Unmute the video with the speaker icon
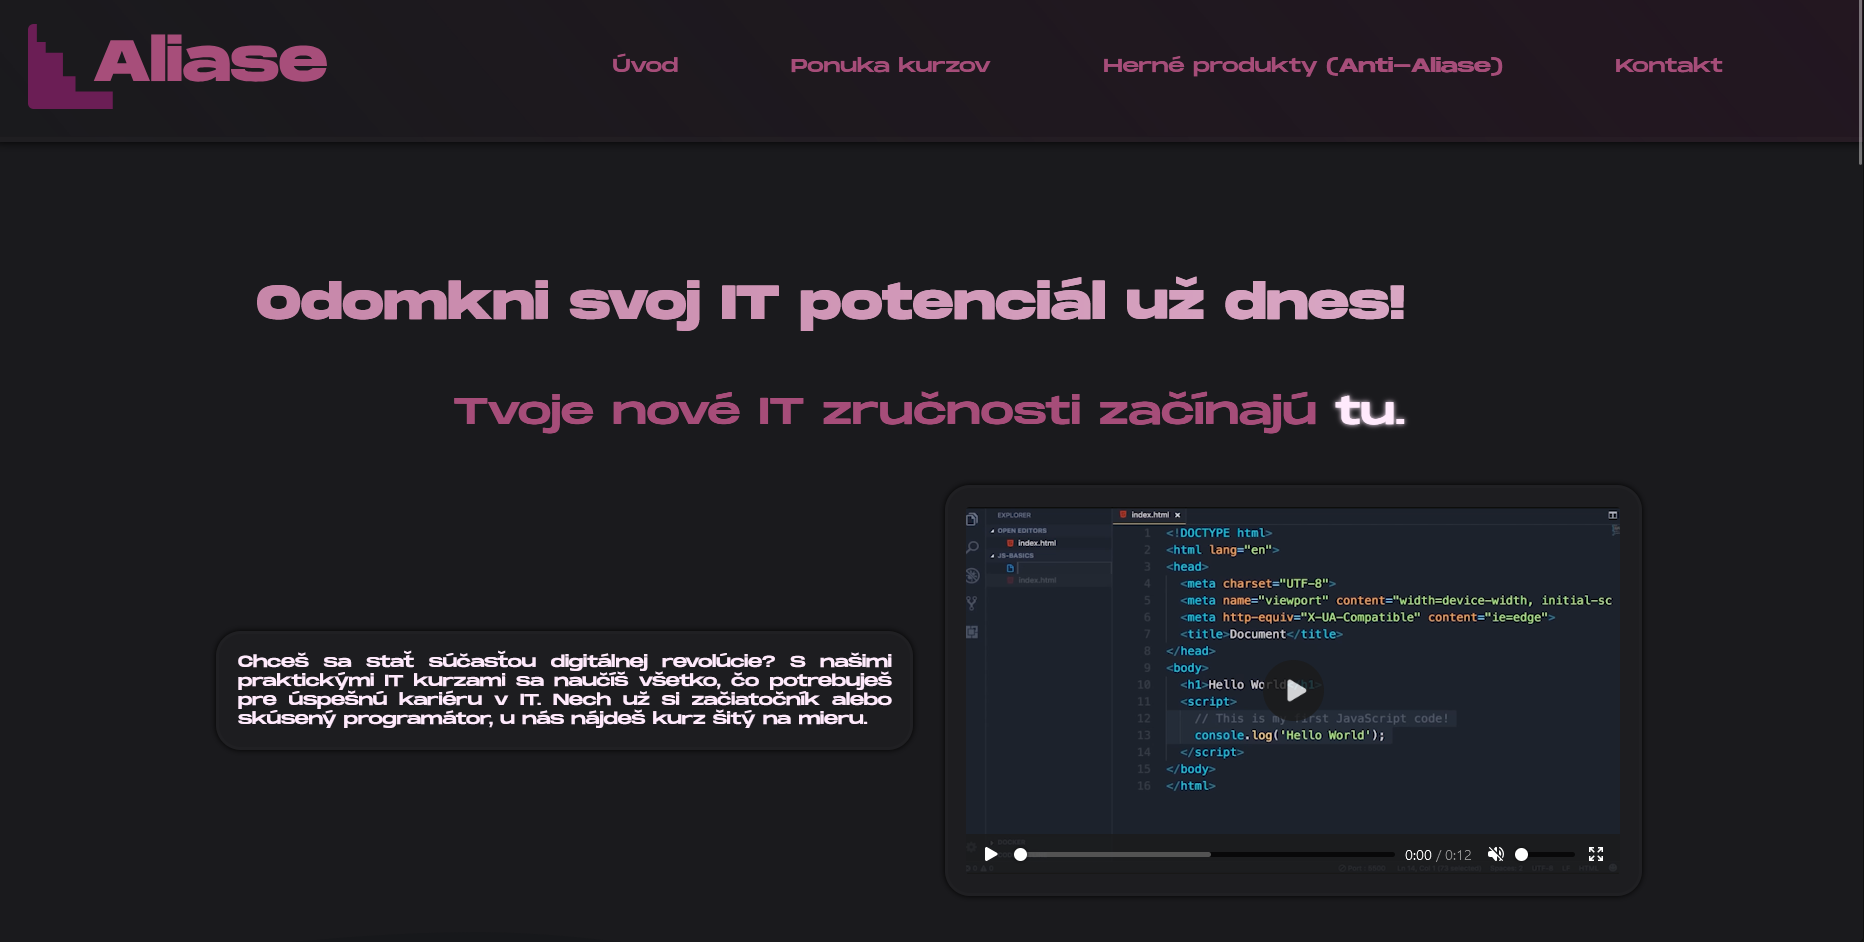 (x=1495, y=854)
